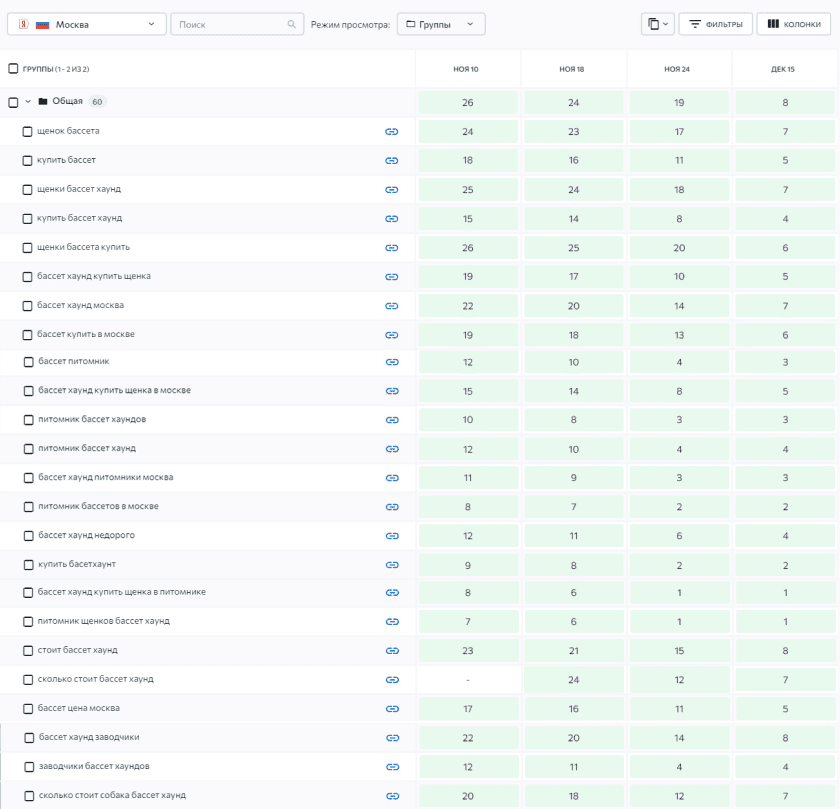Viewport: 840px width, 809px height.
Task: Open link icon for 'стоит бассет хаунд'
Action: click(392, 651)
